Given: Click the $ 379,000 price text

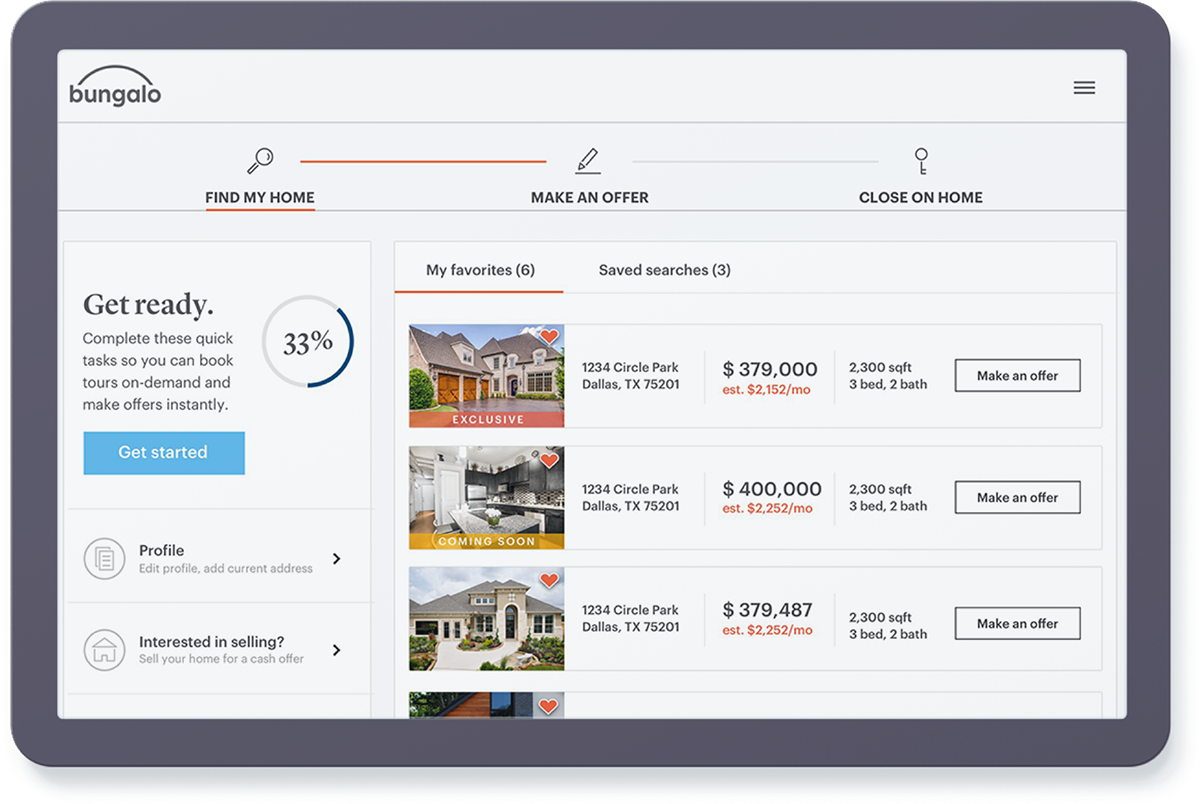Looking at the screenshot, I should (770, 369).
